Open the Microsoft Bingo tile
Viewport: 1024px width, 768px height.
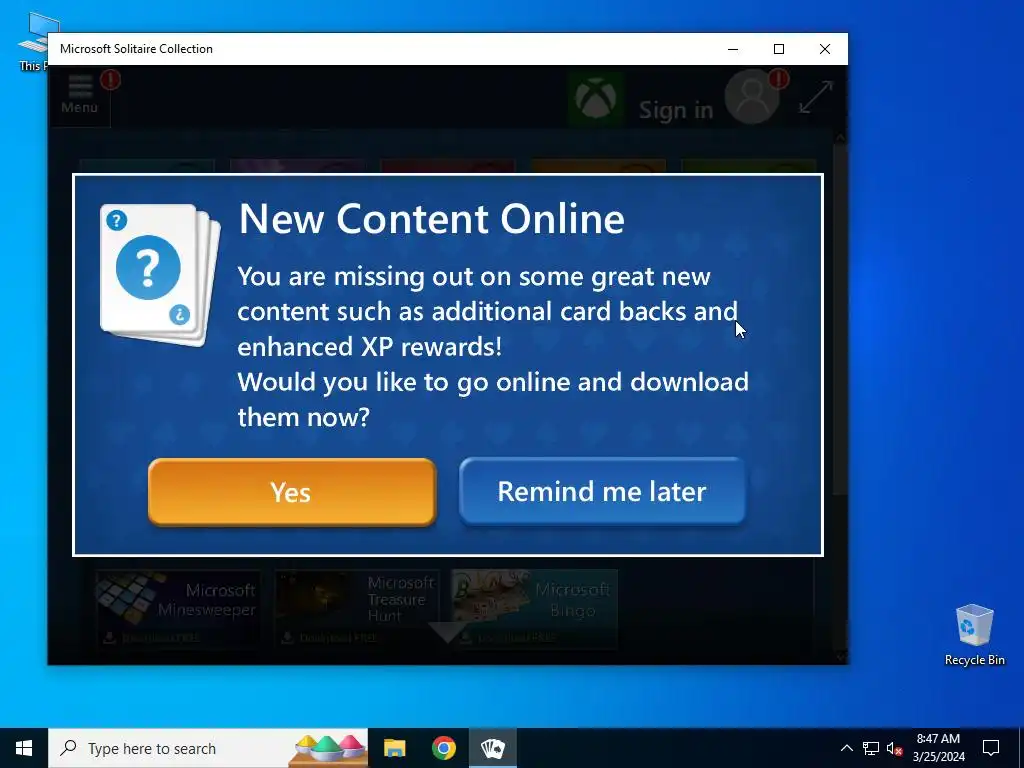(534, 609)
